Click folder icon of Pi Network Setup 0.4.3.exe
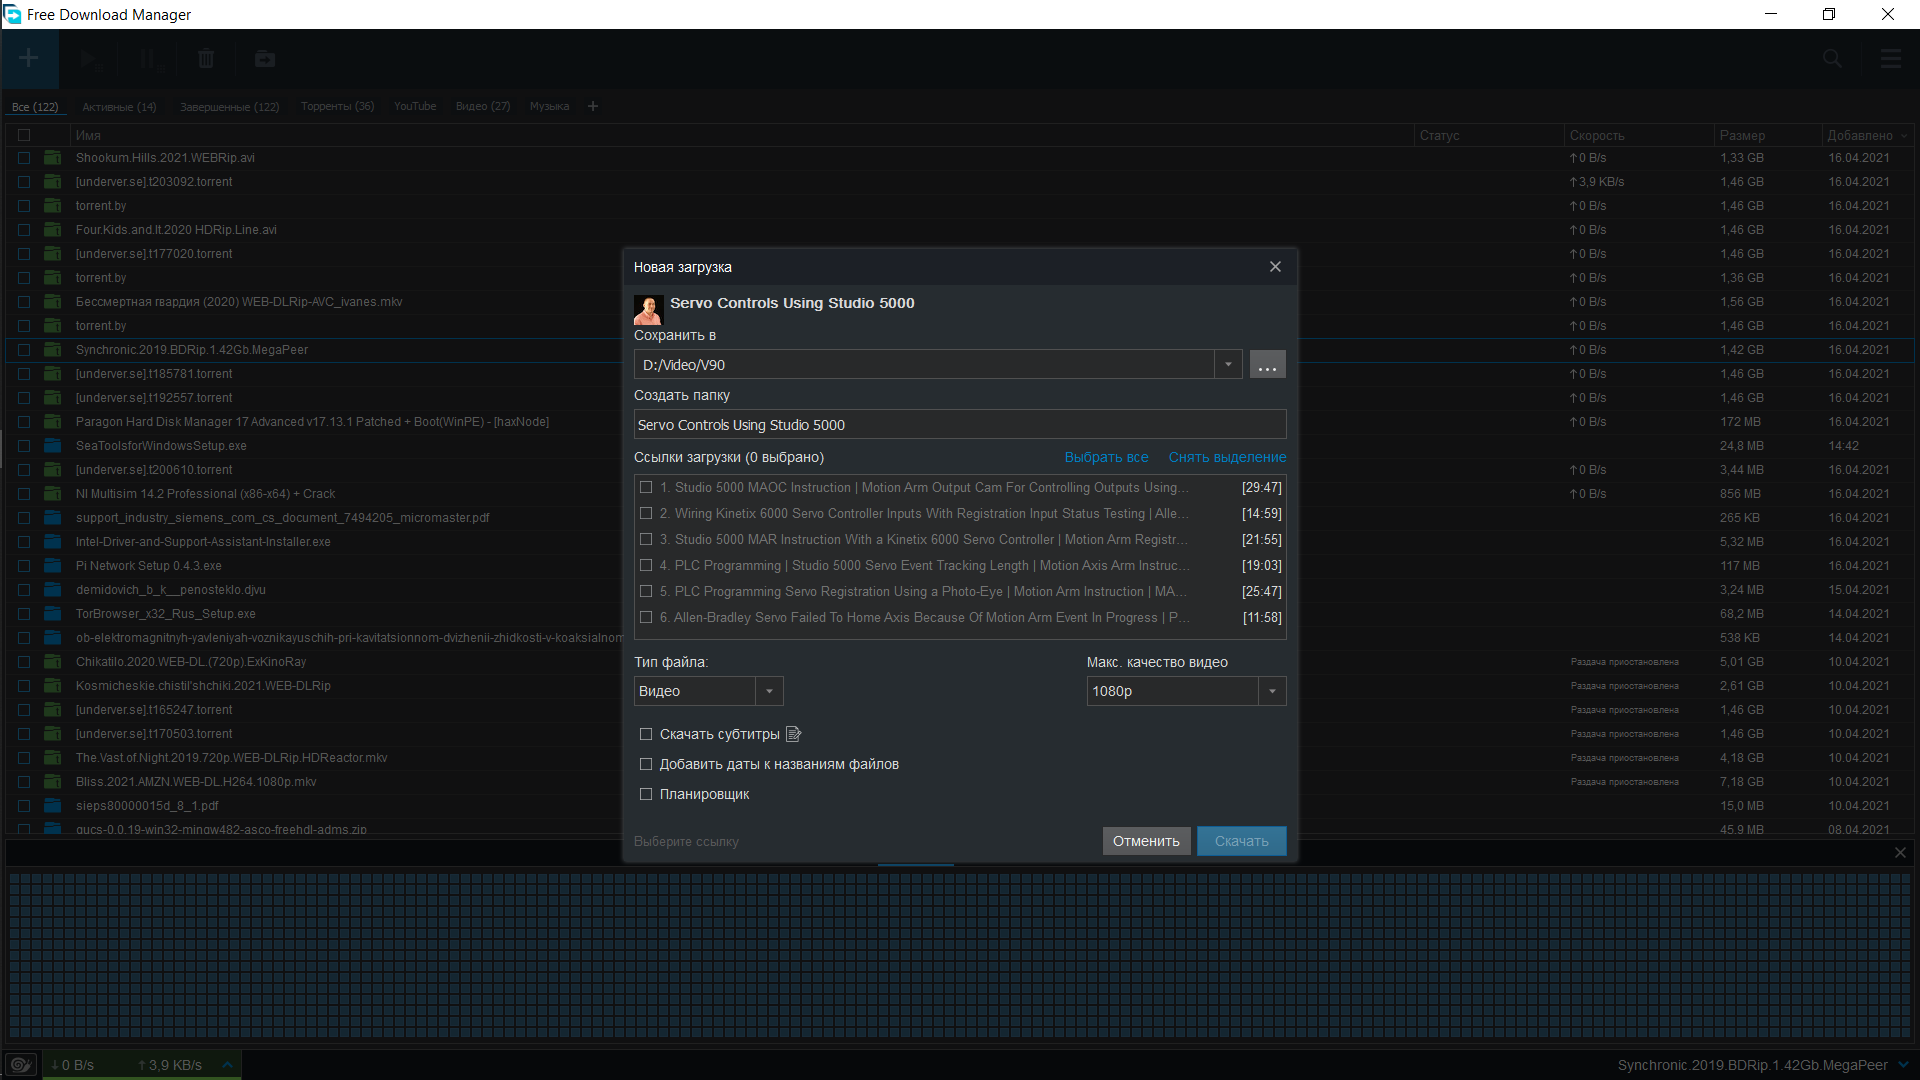The width and height of the screenshot is (1920, 1080). (53, 566)
